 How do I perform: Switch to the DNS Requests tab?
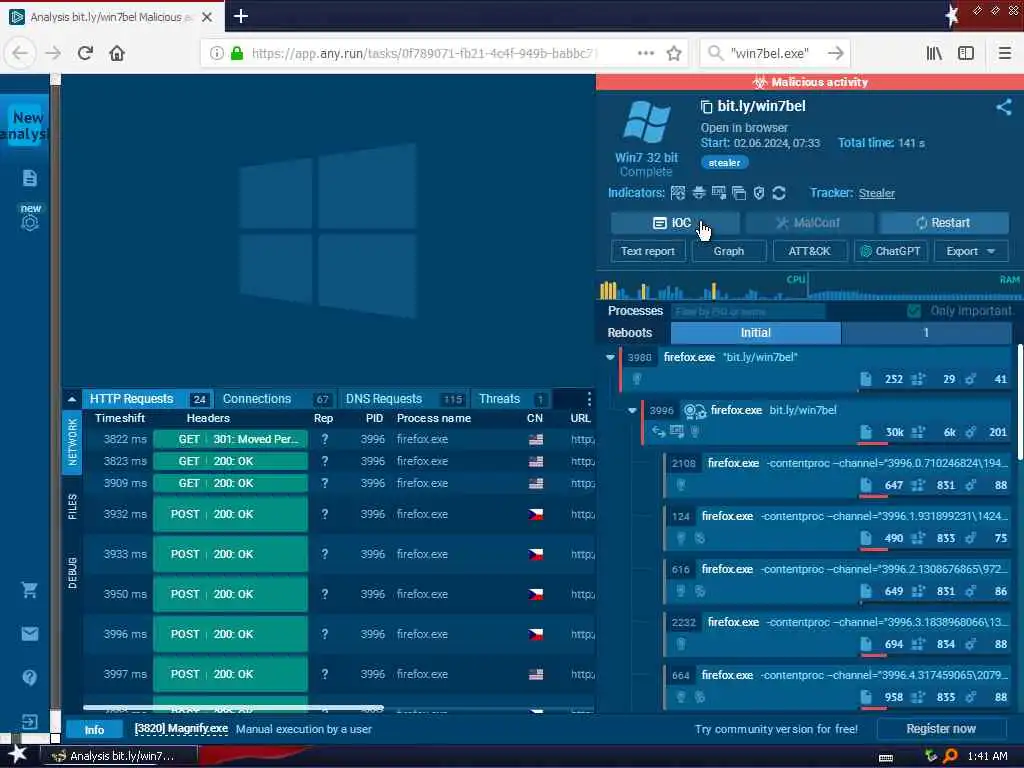(404, 398)
